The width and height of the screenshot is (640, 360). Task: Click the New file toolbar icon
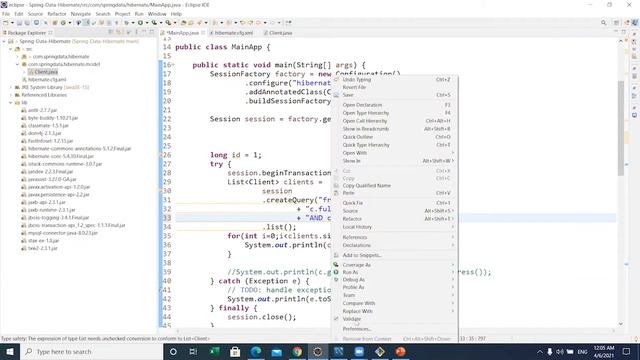click(x=6, y=23)
